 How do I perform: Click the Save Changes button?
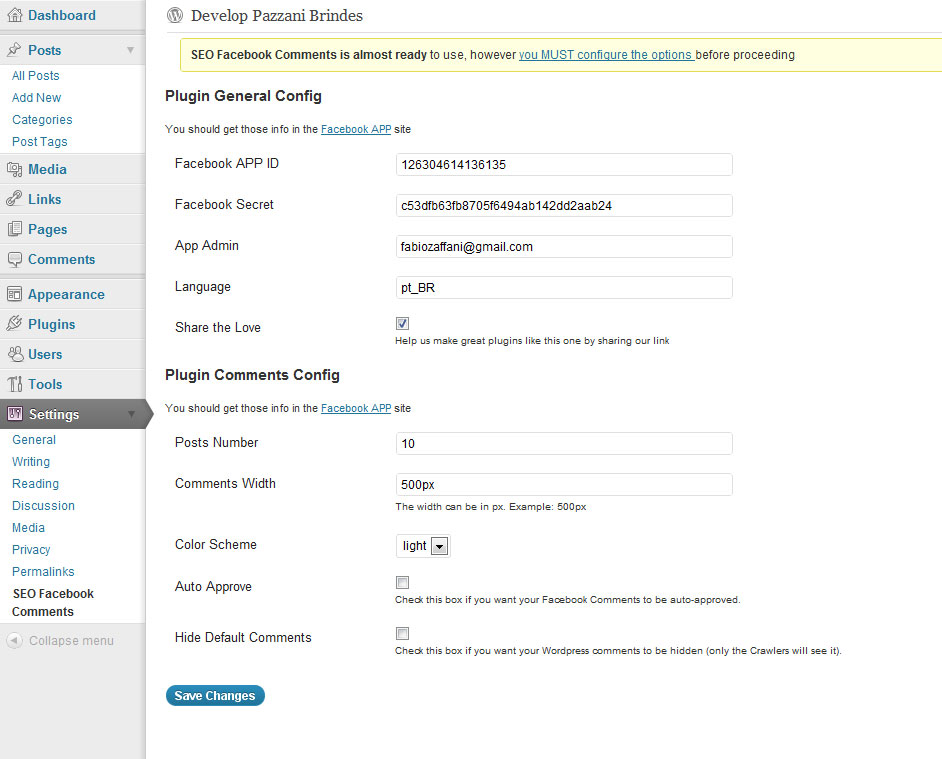pos(215,695)
